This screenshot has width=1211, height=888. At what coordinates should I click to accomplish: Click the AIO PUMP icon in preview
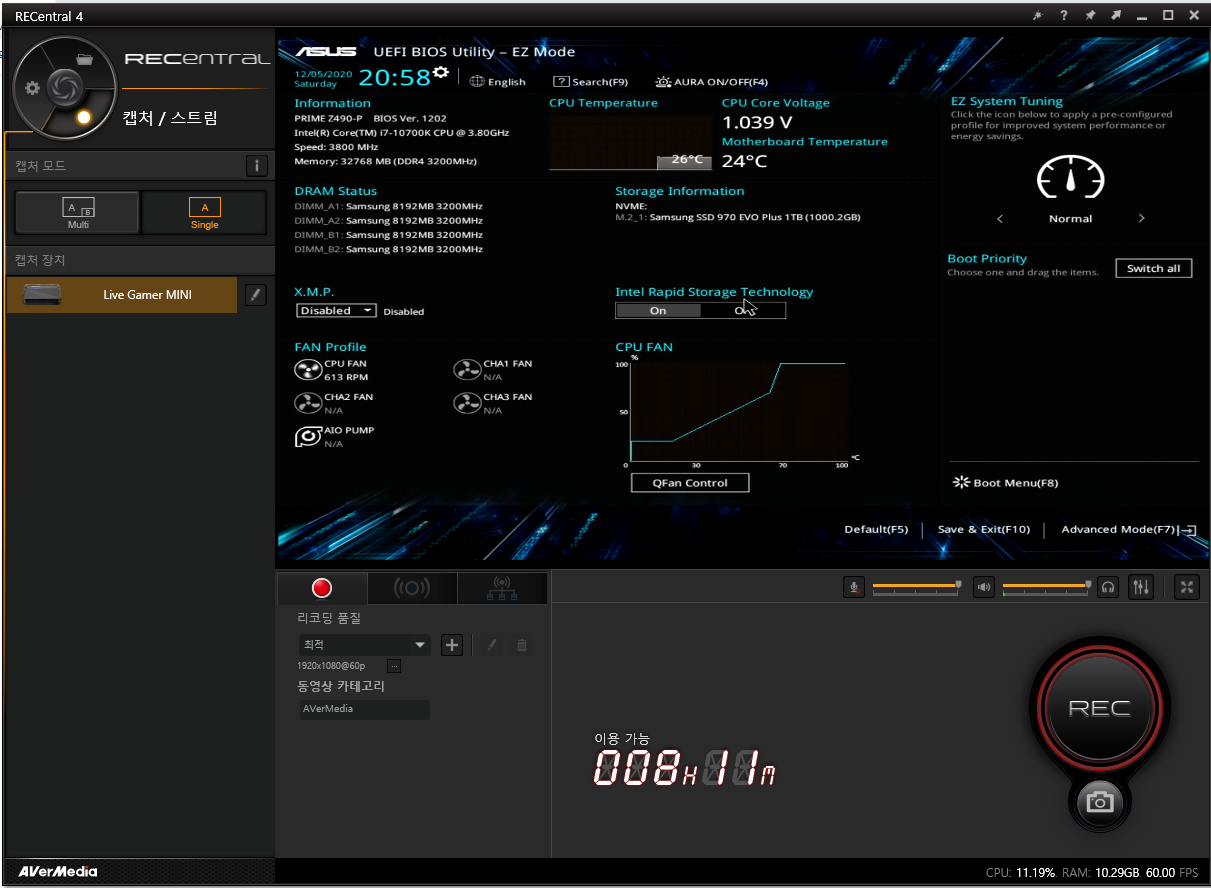[307, 437]
